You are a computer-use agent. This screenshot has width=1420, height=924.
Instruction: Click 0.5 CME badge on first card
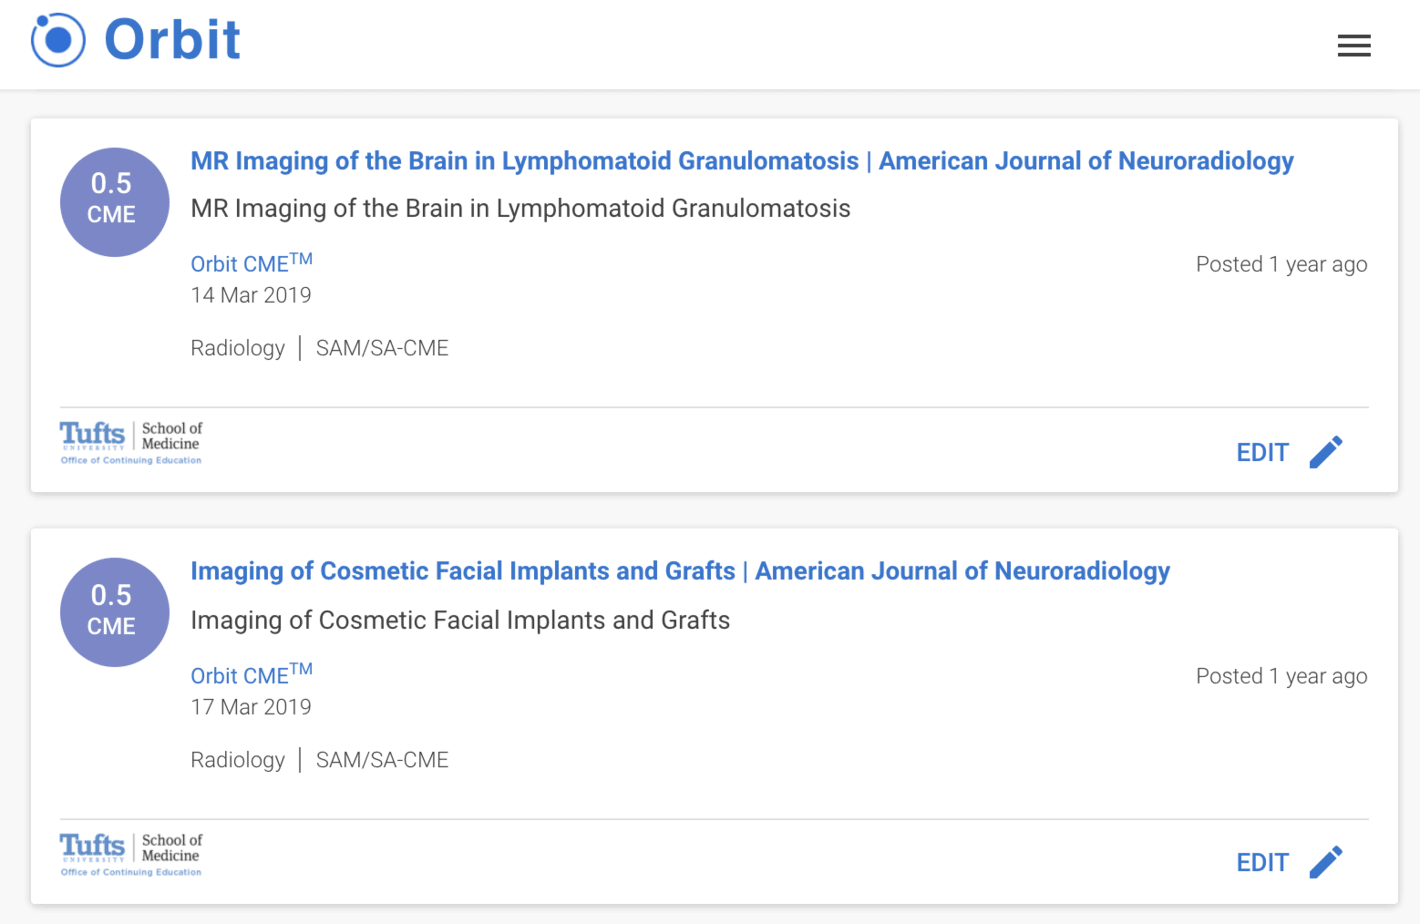click(114, 202)
